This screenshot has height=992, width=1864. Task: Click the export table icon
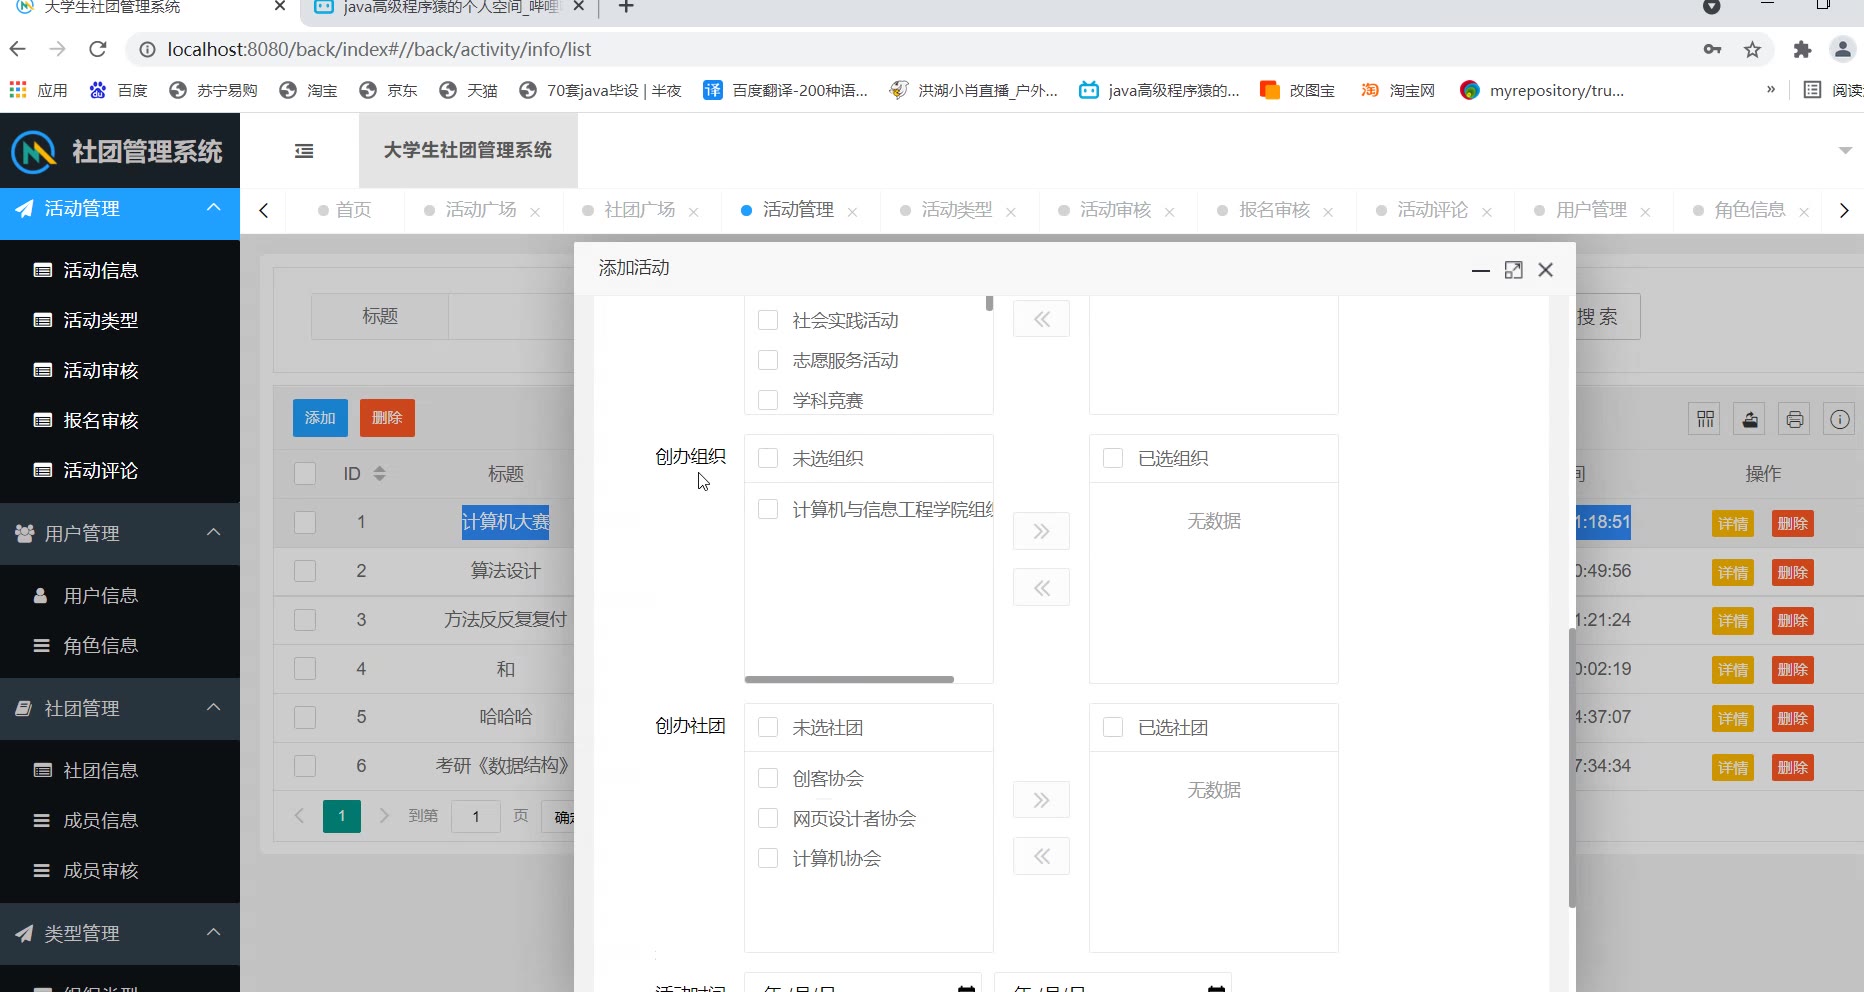(1750, 419)
